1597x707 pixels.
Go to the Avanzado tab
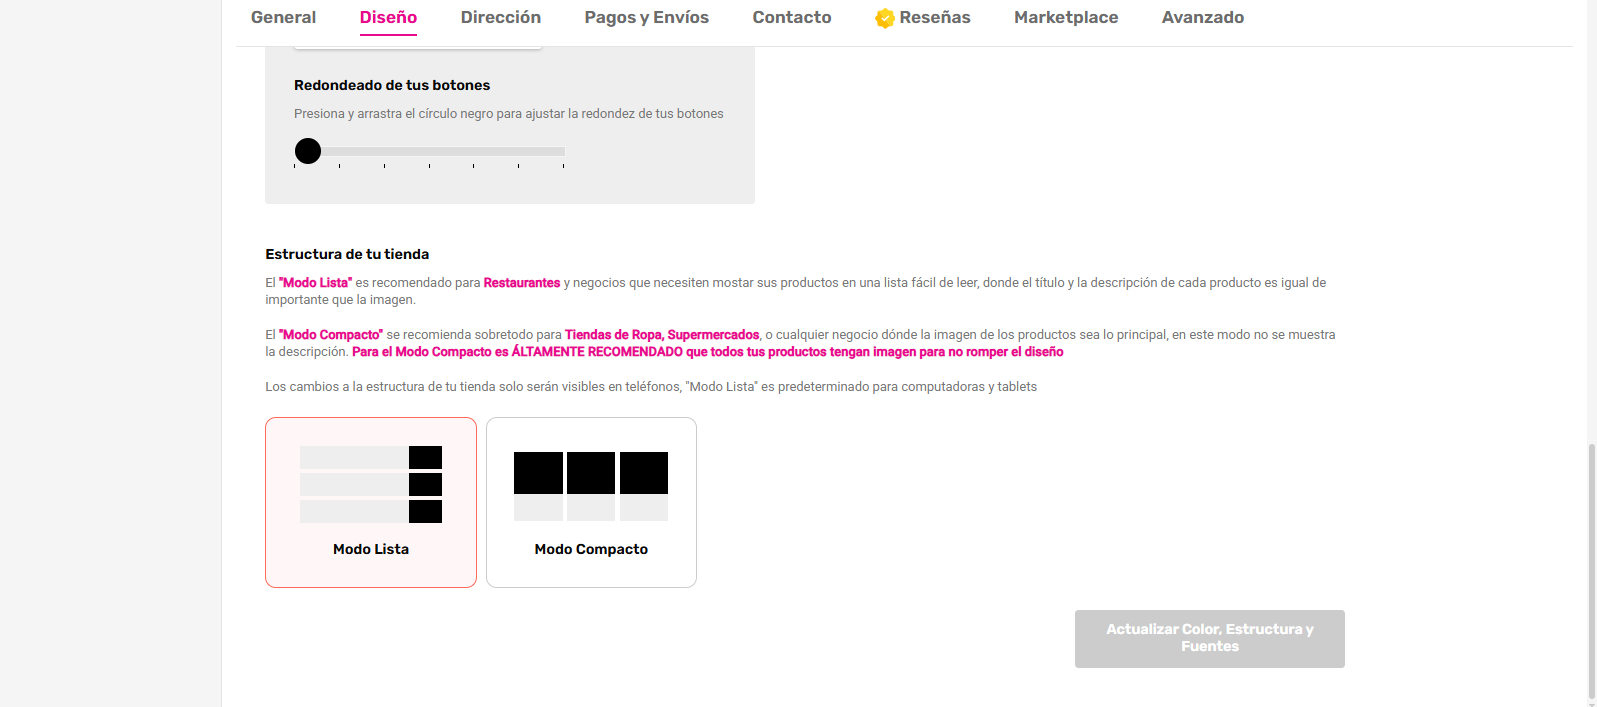pos(1202,18)
